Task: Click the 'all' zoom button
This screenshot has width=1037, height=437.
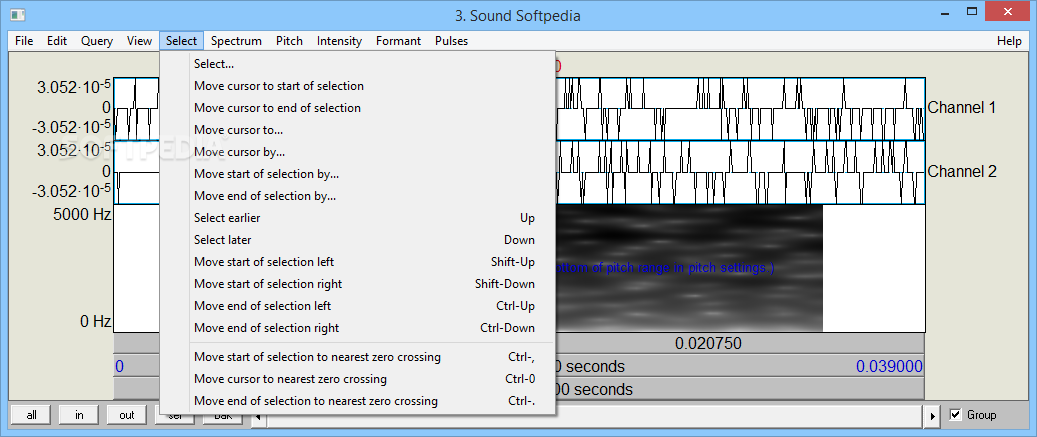Action: click(32, 415)
